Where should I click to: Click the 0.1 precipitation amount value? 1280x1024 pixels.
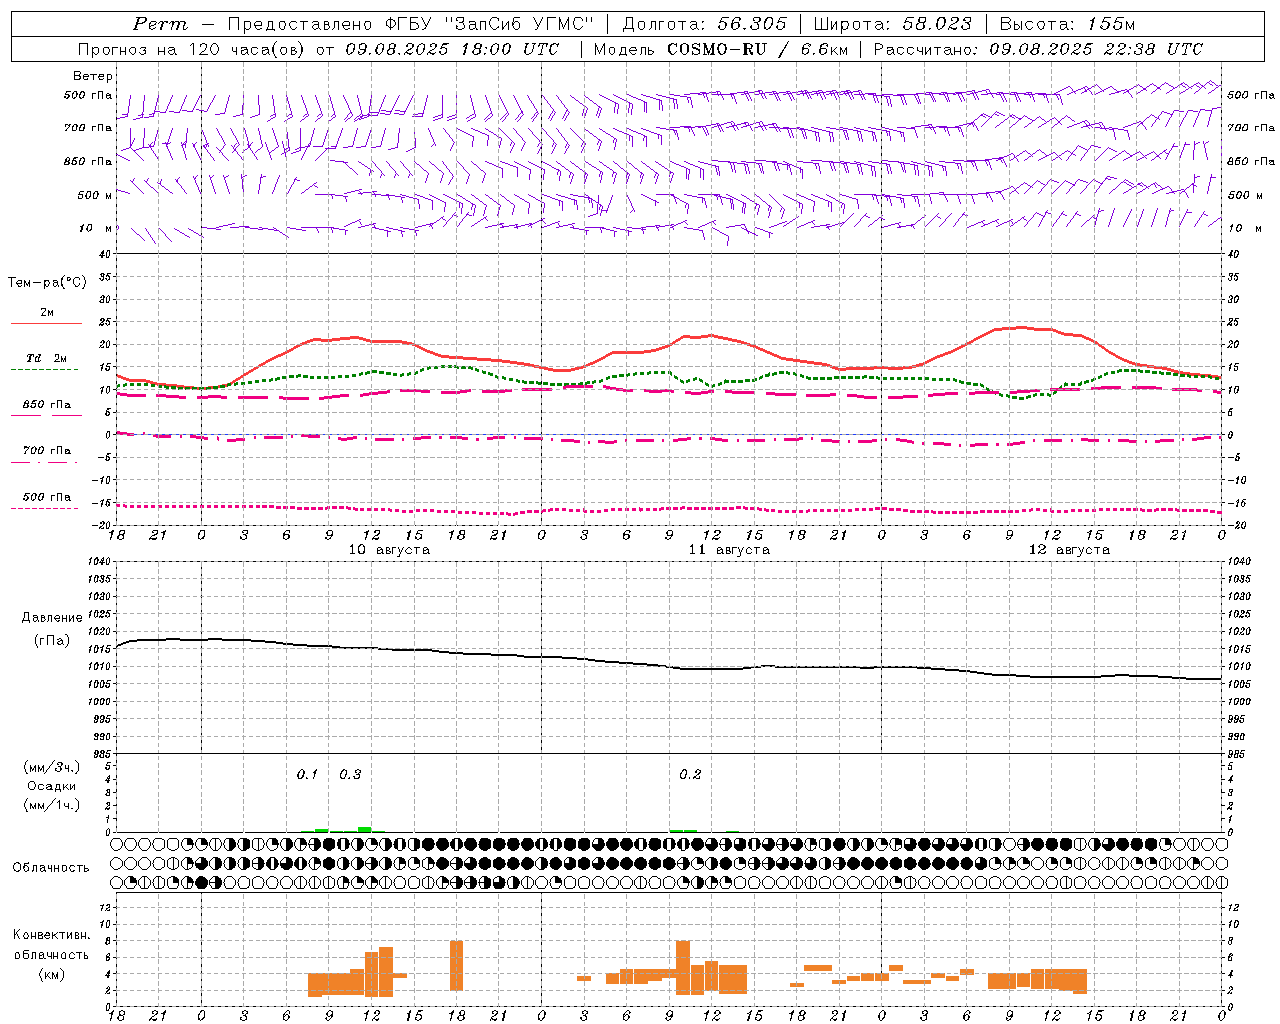coord(307,775)
